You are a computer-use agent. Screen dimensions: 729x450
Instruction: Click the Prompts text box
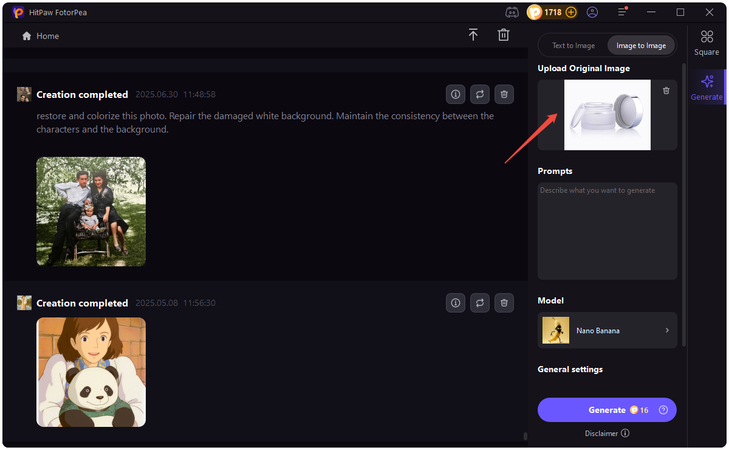coord(607,230)
